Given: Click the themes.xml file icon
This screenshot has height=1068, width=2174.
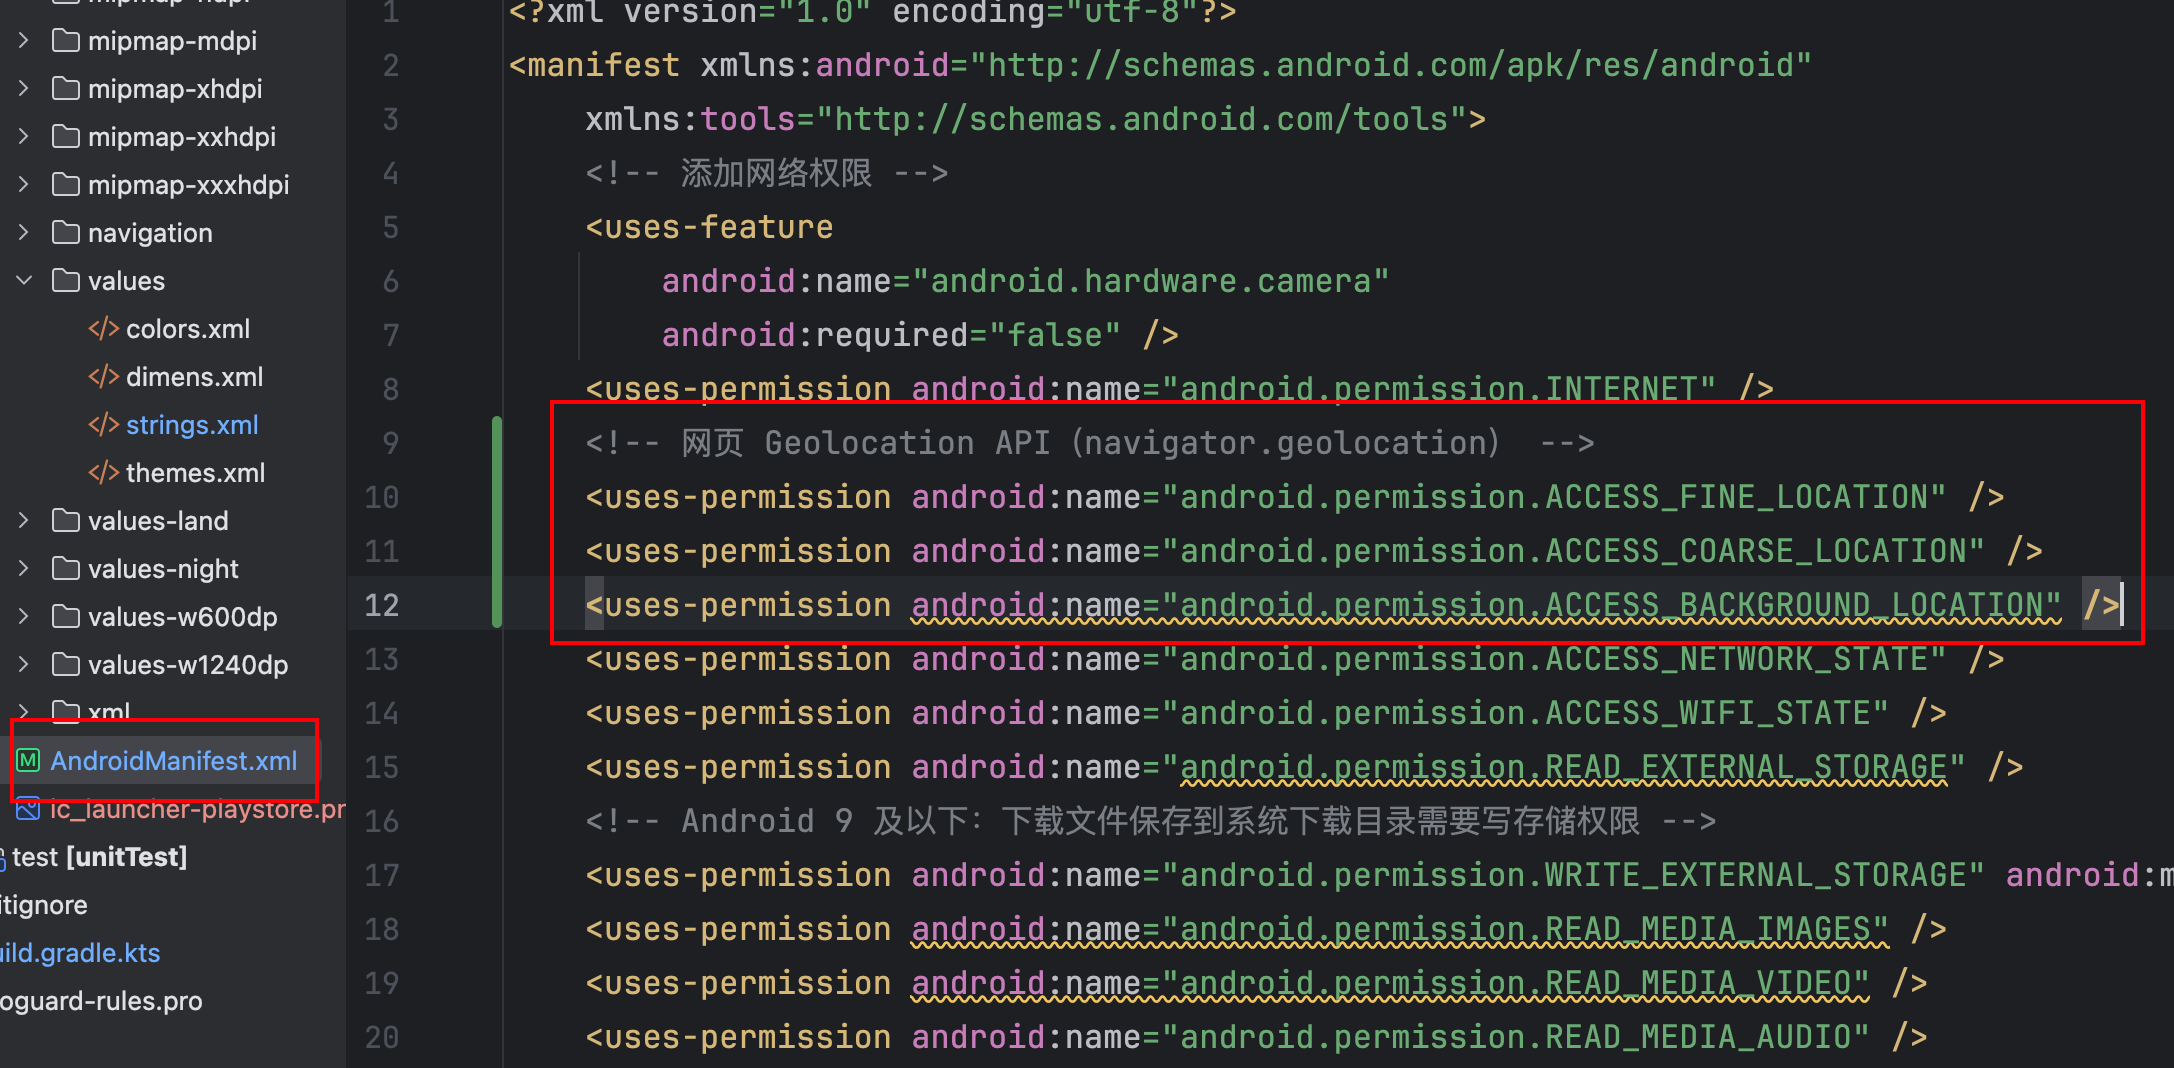Looking at the screenshot, I should point(104,473).
